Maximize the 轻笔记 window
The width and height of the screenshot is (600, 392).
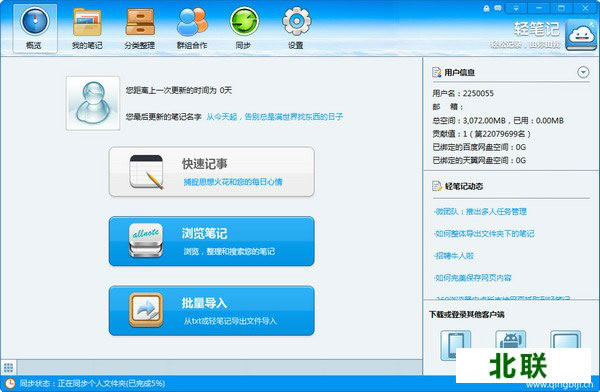point(561,8)
